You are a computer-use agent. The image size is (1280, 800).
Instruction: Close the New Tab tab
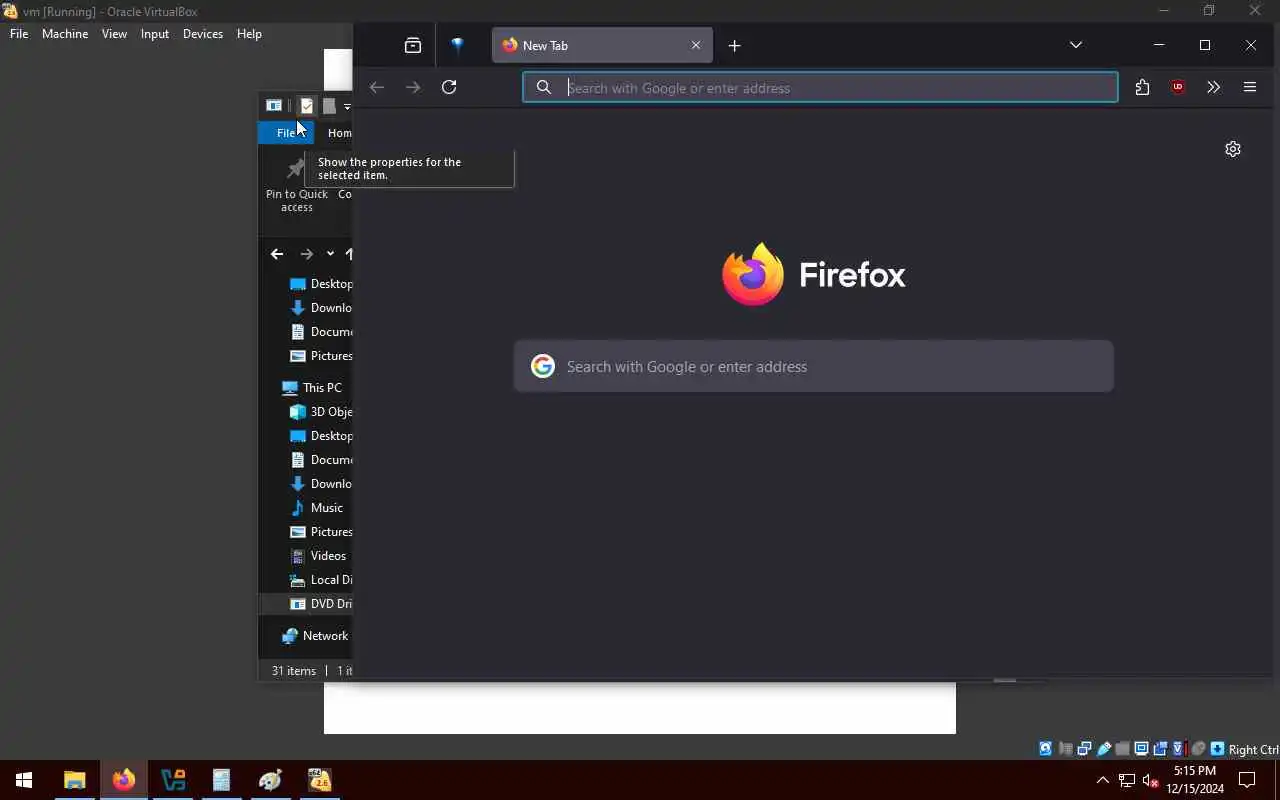(x=696, y=45)
